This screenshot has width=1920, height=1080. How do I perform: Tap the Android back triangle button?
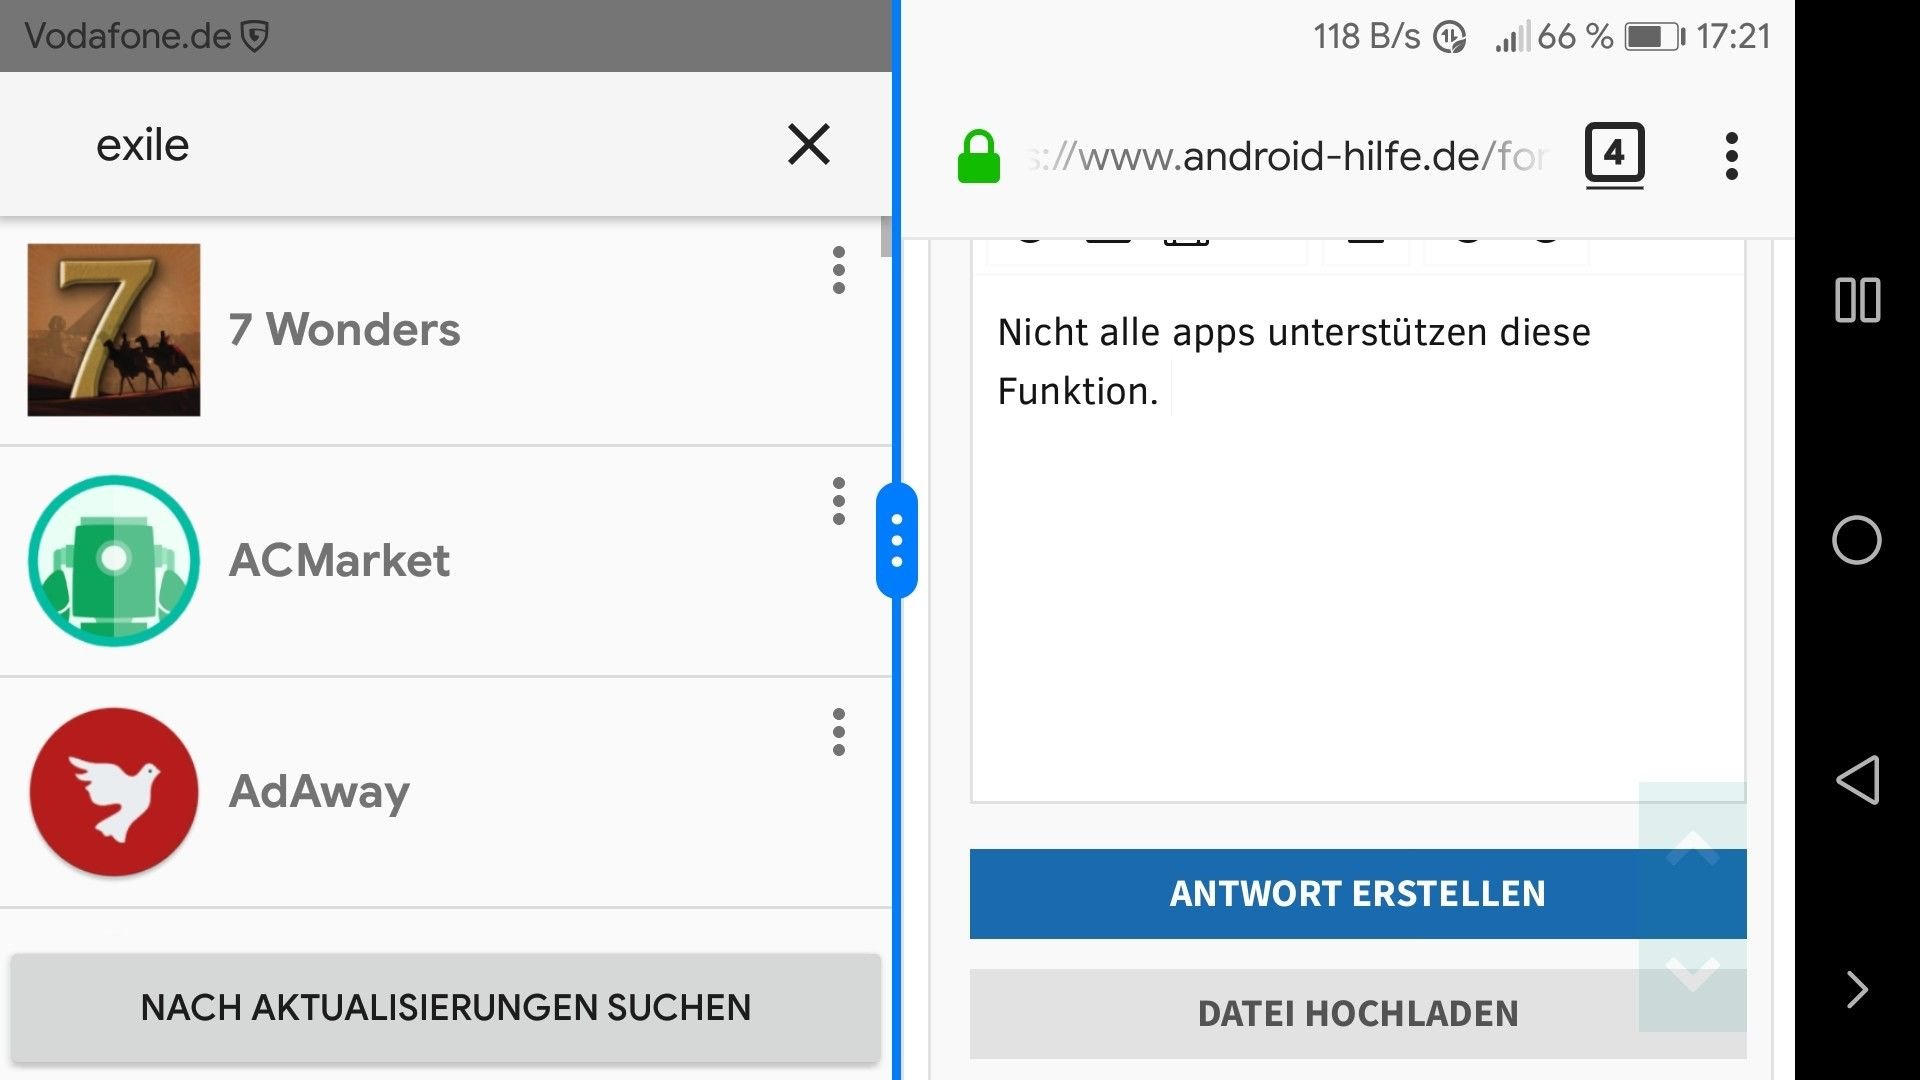click(1857, 780)
